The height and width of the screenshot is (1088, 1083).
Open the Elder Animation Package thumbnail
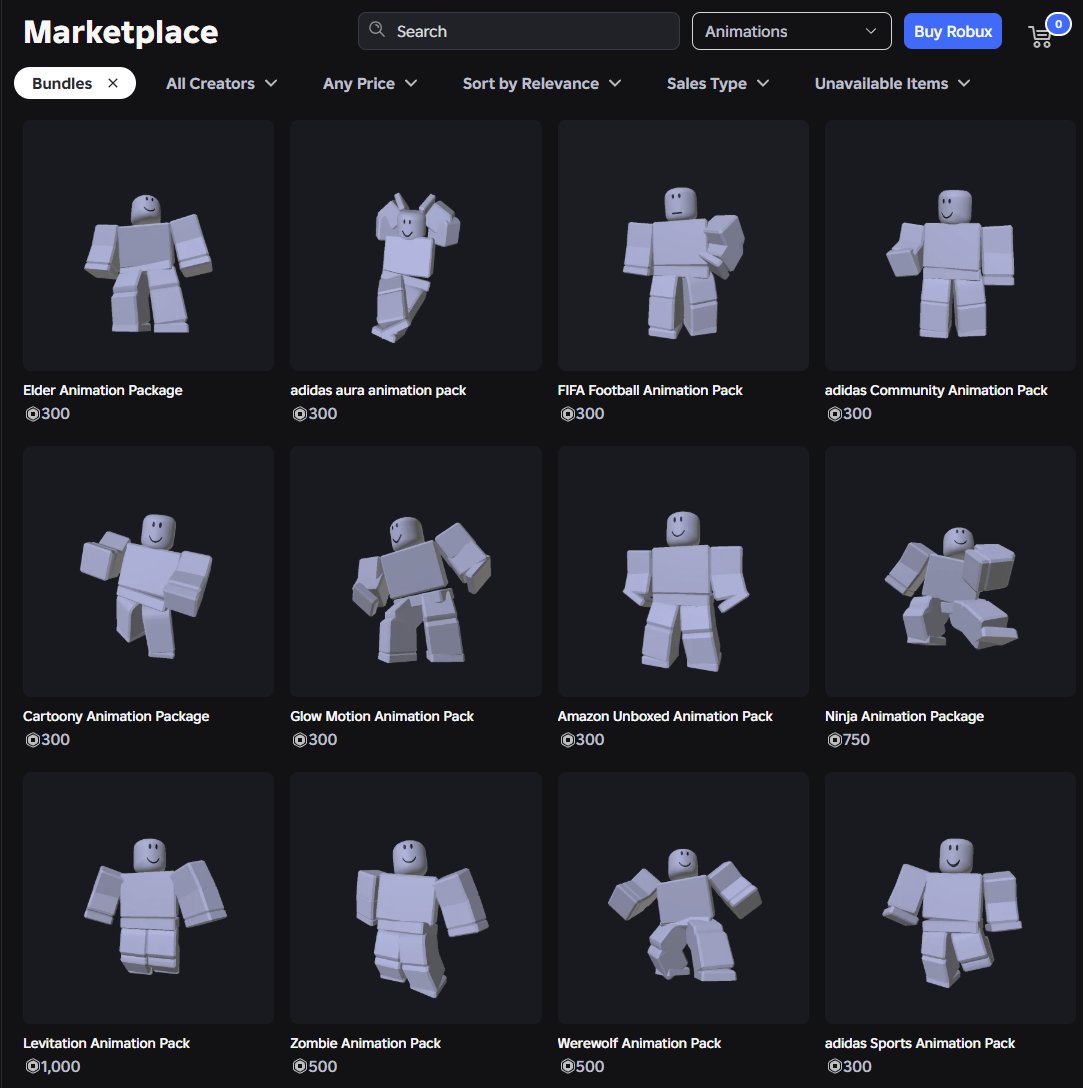click(x=148, y=246)
